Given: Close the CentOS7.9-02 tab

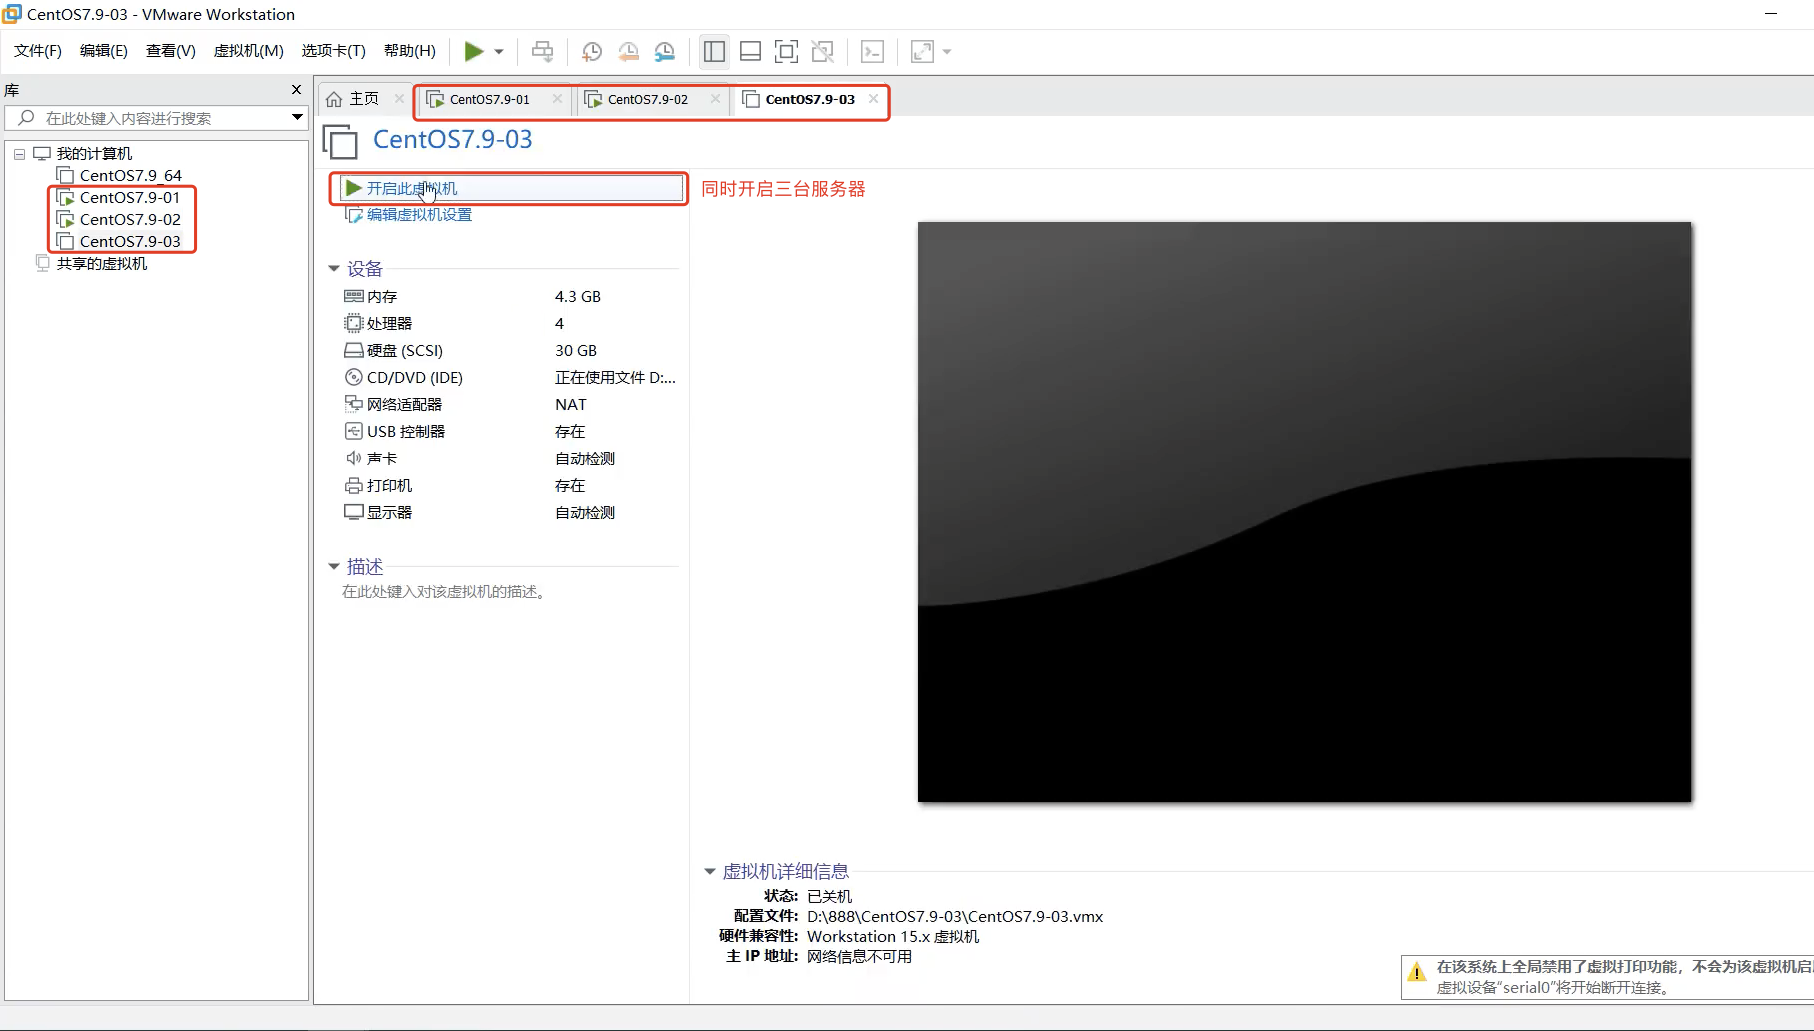Looking at the screenshot, I should (x=716, y=98).
